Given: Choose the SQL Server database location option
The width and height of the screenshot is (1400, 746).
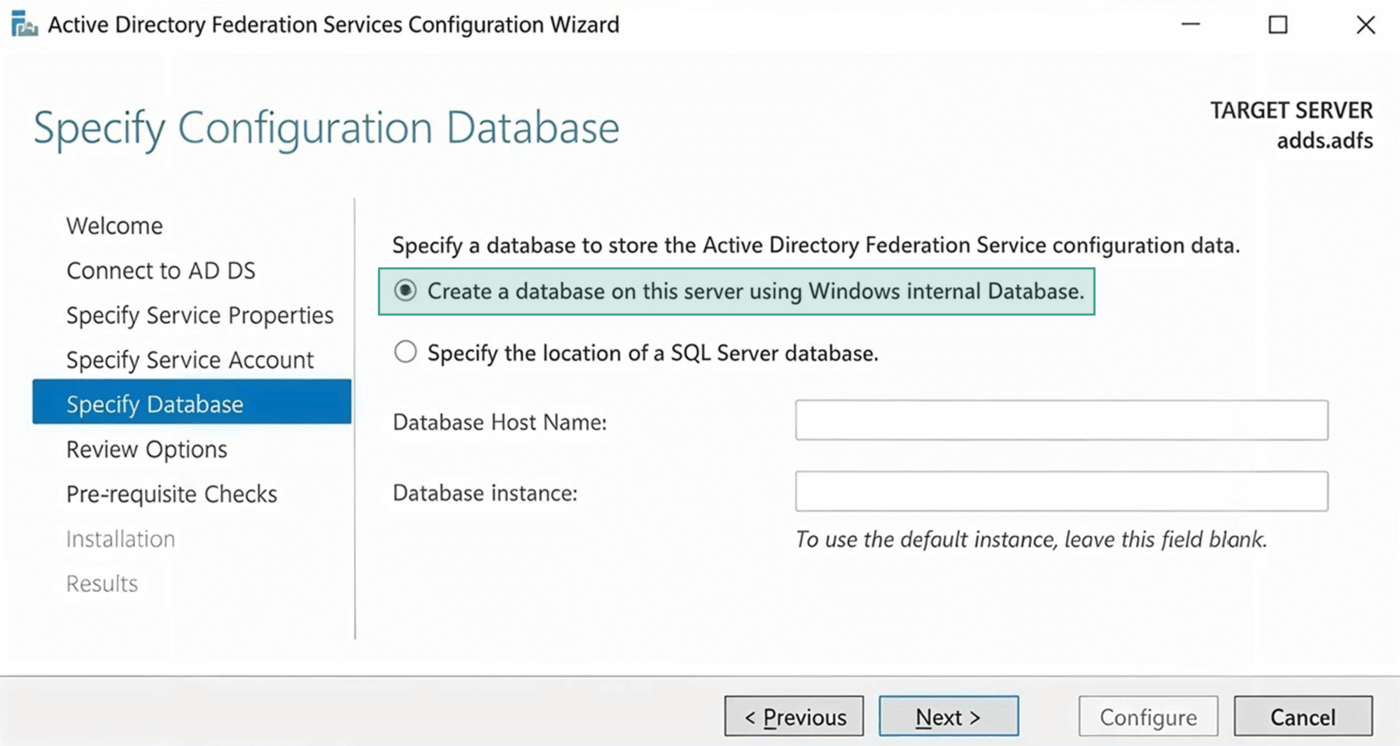Looking at the screenshot, I should tap(405, 352).
